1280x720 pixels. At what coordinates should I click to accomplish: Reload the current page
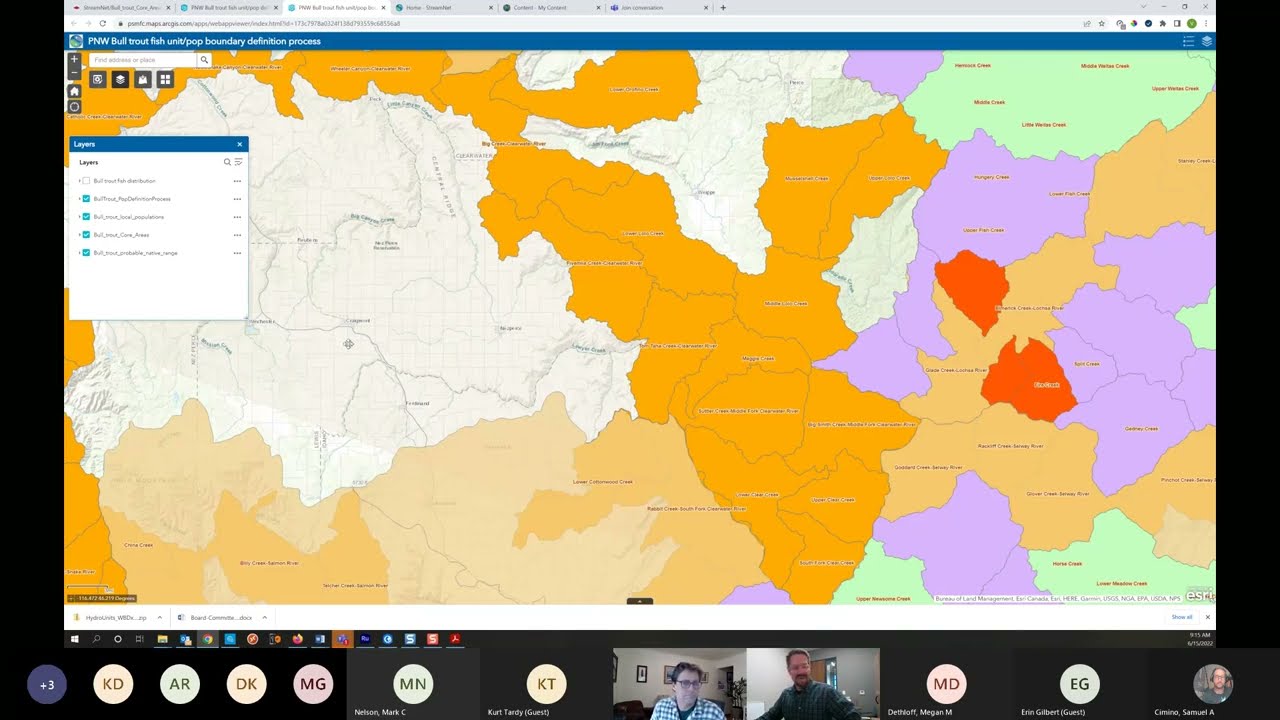[x=102, y=23]
